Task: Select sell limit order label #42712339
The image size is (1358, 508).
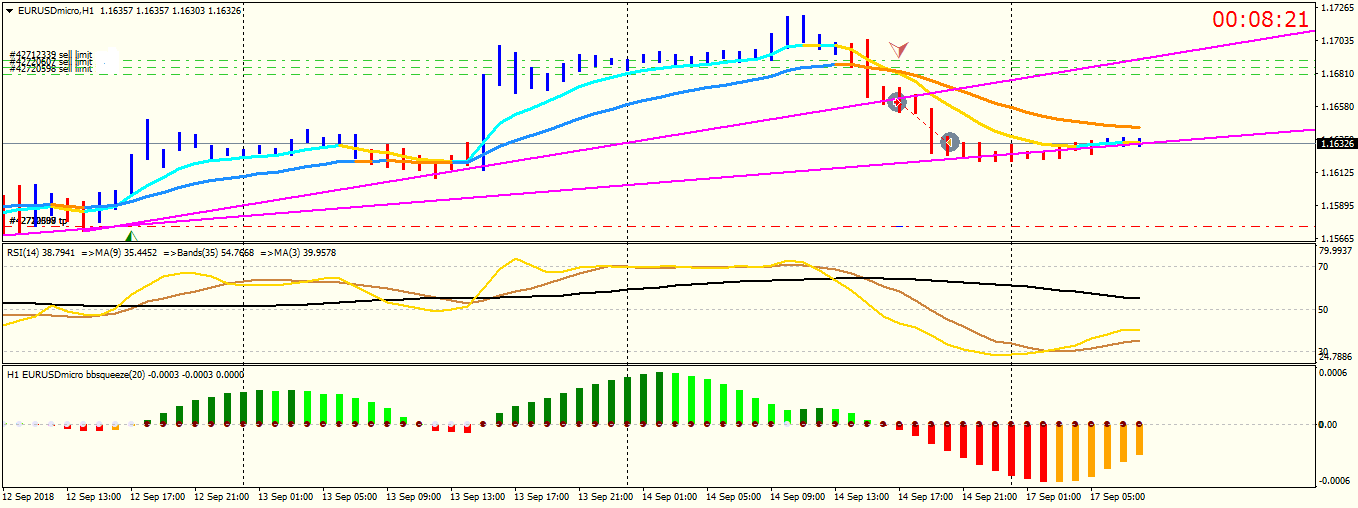Action: coord(50,55)
